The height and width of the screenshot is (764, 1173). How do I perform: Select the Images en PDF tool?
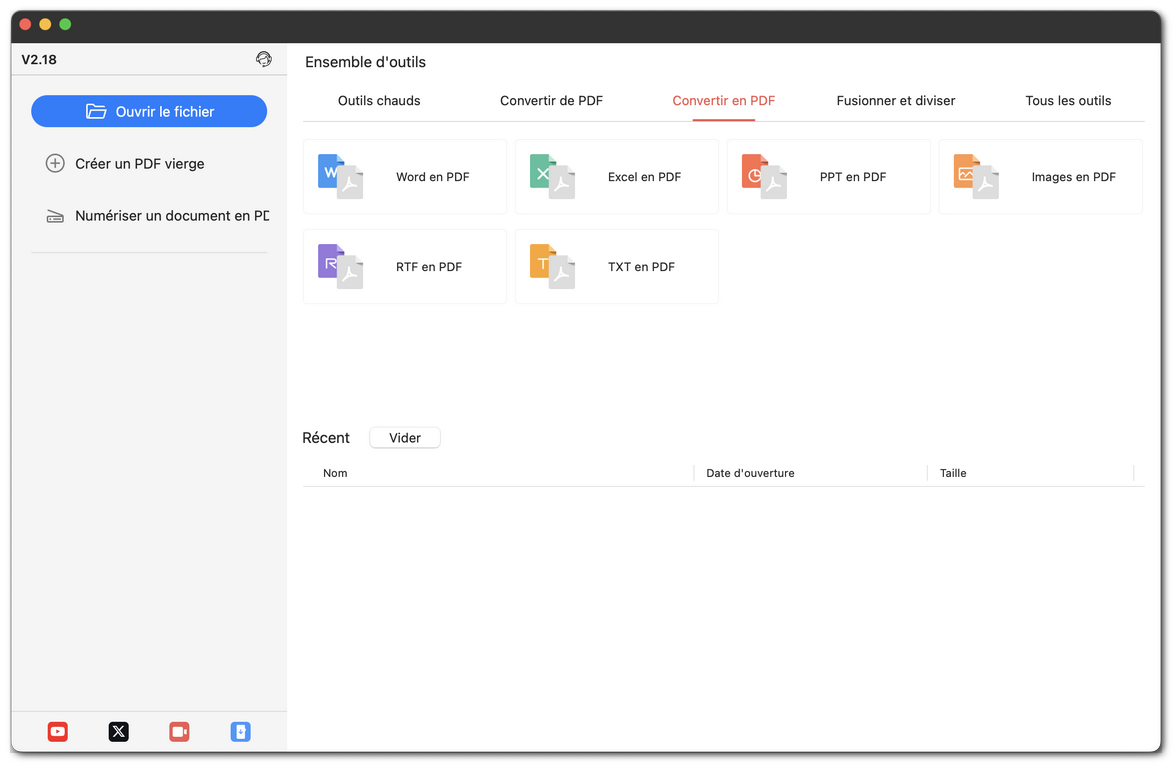click(1040, 177)
